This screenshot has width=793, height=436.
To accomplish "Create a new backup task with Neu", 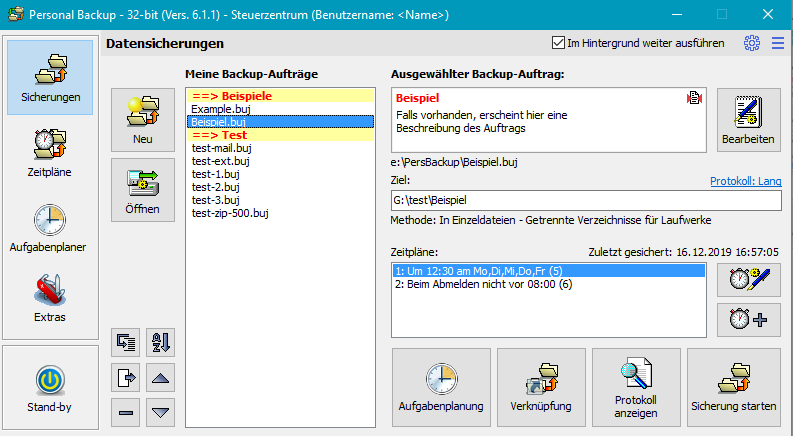I will coord(143,120).
